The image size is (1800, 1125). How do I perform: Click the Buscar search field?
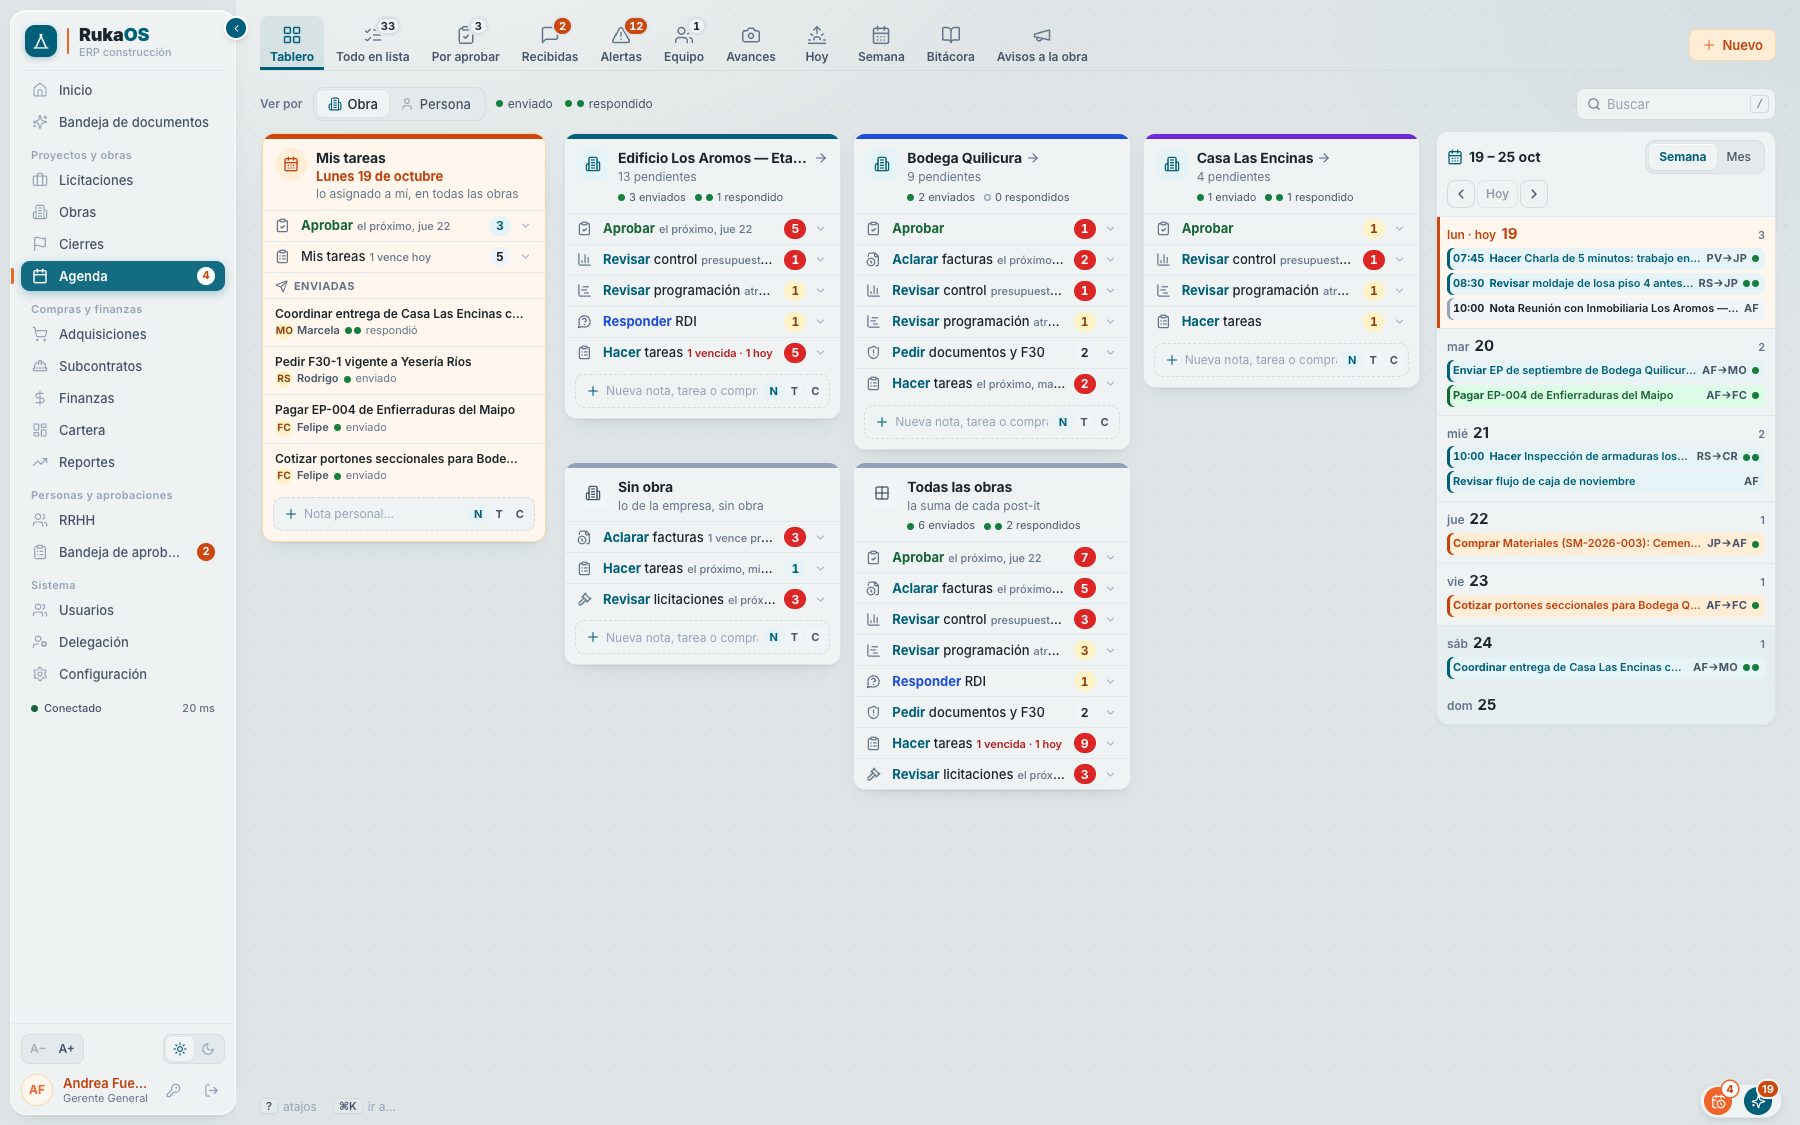click(x=1676, y=104)
